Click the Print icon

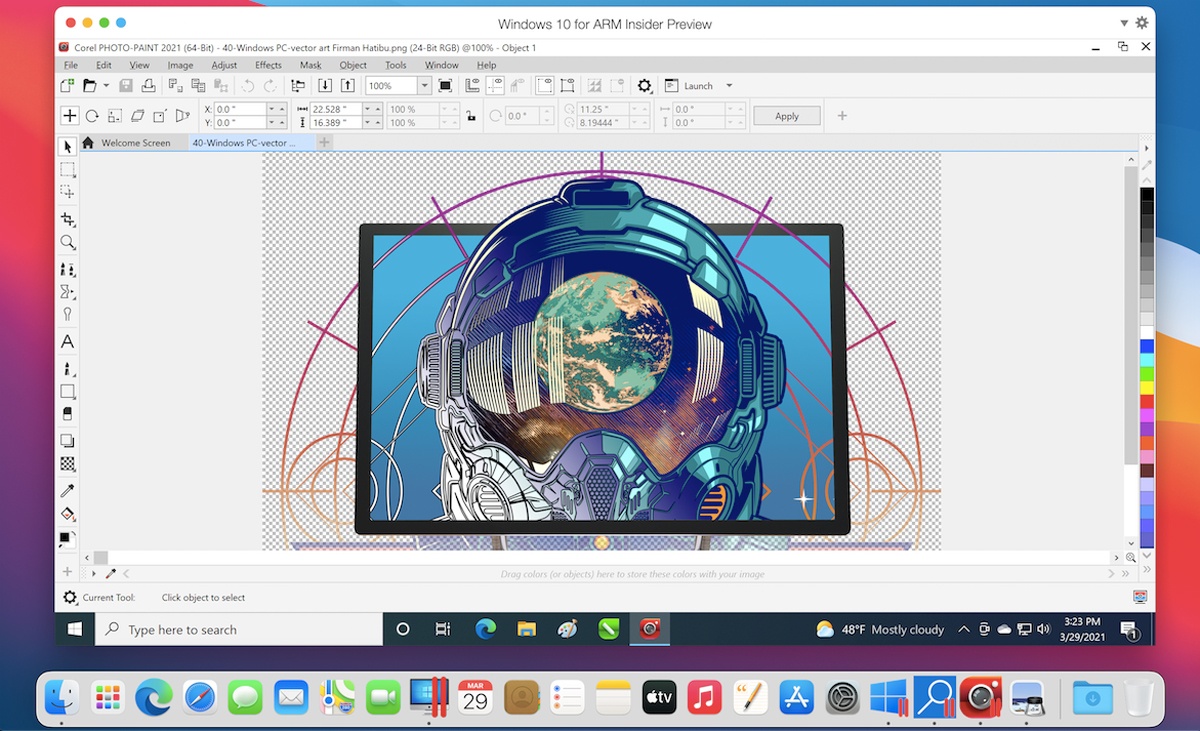[x=148, y=86]
